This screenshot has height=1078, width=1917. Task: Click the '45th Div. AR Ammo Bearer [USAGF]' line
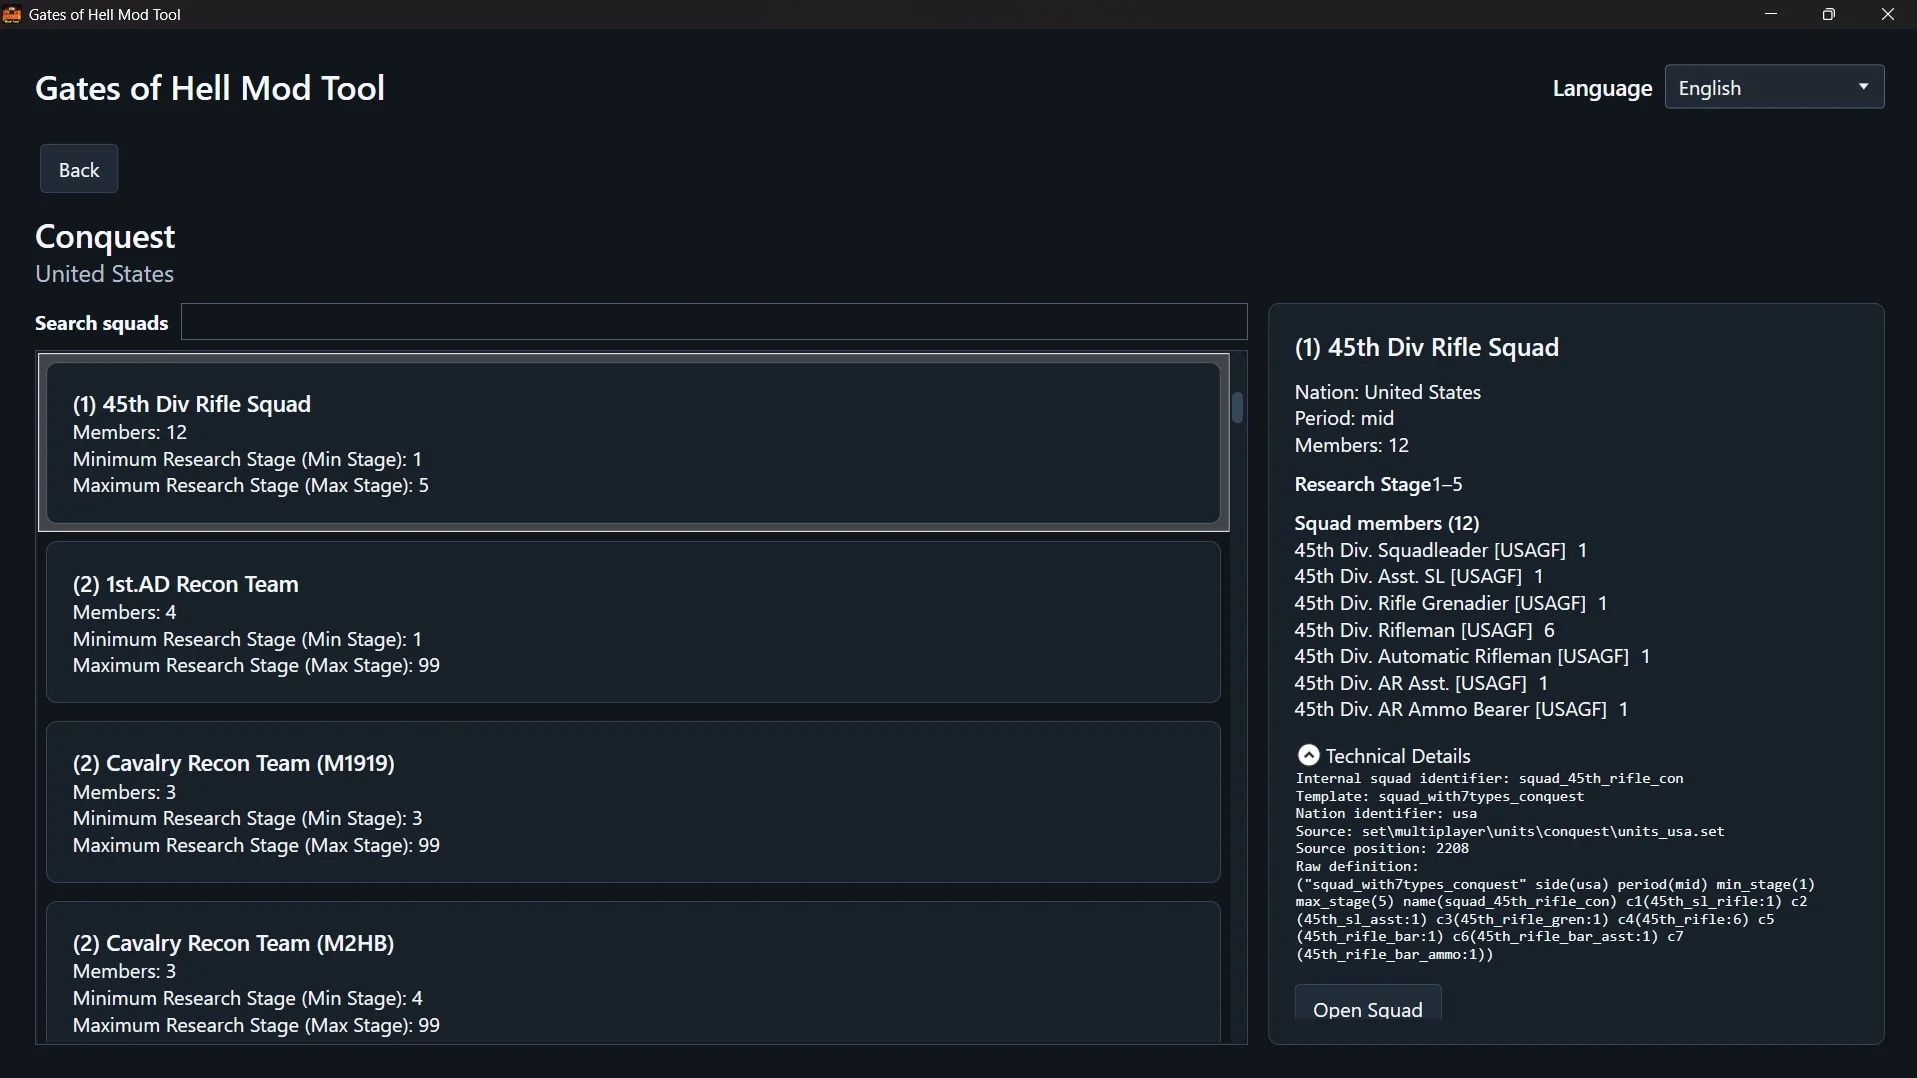[x=1462, y=709]
